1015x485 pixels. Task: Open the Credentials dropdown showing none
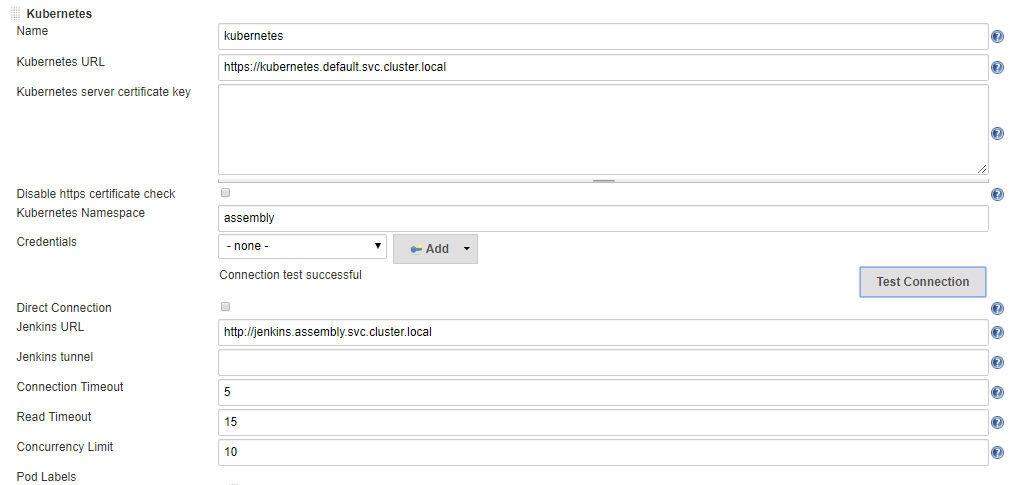pyautogui.click(x=302, y=247)
